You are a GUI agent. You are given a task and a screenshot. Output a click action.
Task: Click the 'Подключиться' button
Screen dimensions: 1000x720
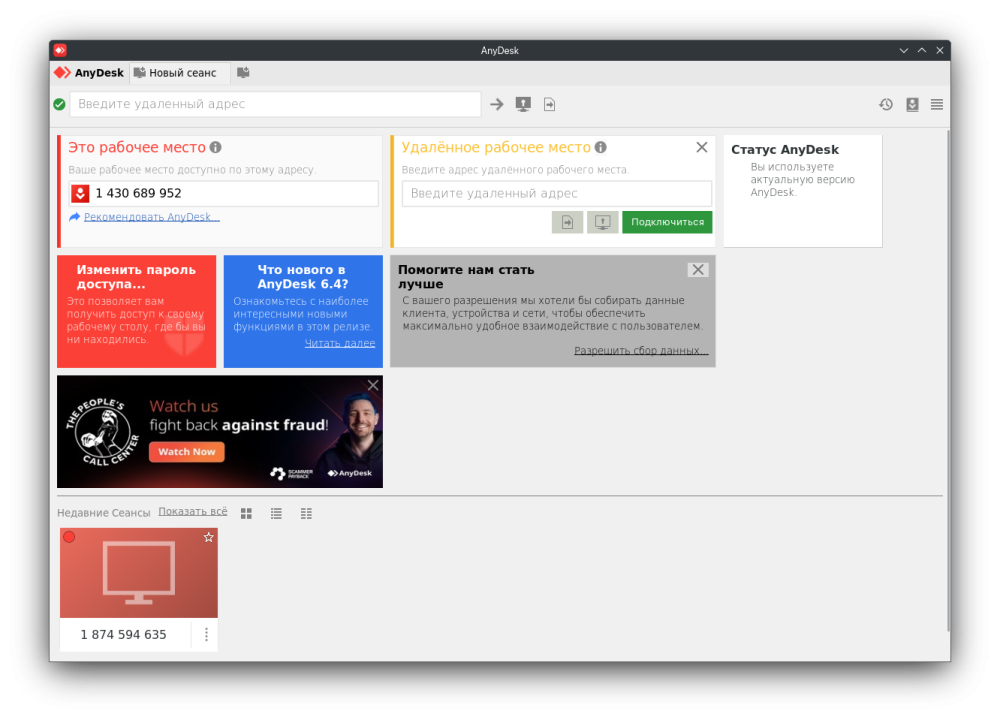coord(667,222)
